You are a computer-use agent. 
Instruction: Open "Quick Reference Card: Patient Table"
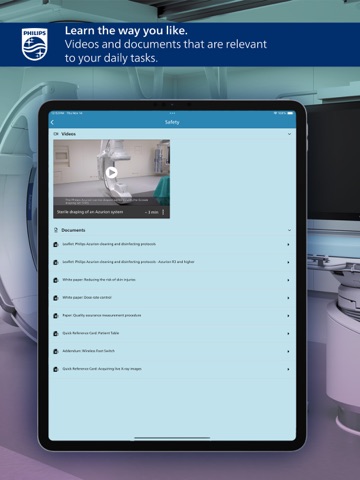pyautogui.click(x=91, y=333)
